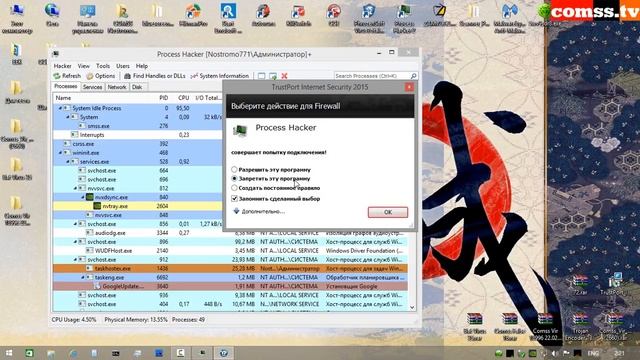Select the WUDFHost.exe process row
This screenshot has width=640, height=360.
(230, 251)
